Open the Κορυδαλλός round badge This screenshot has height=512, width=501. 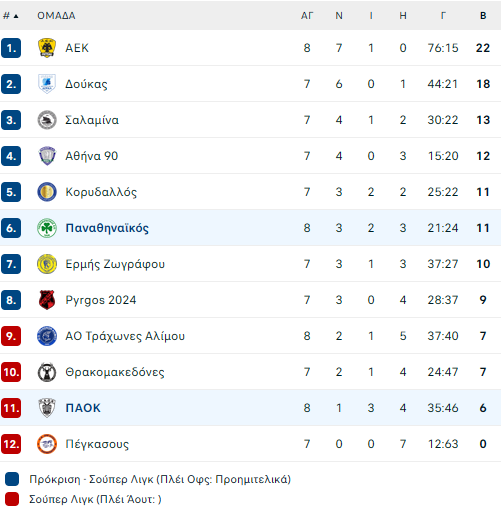(x=47, y=192)
